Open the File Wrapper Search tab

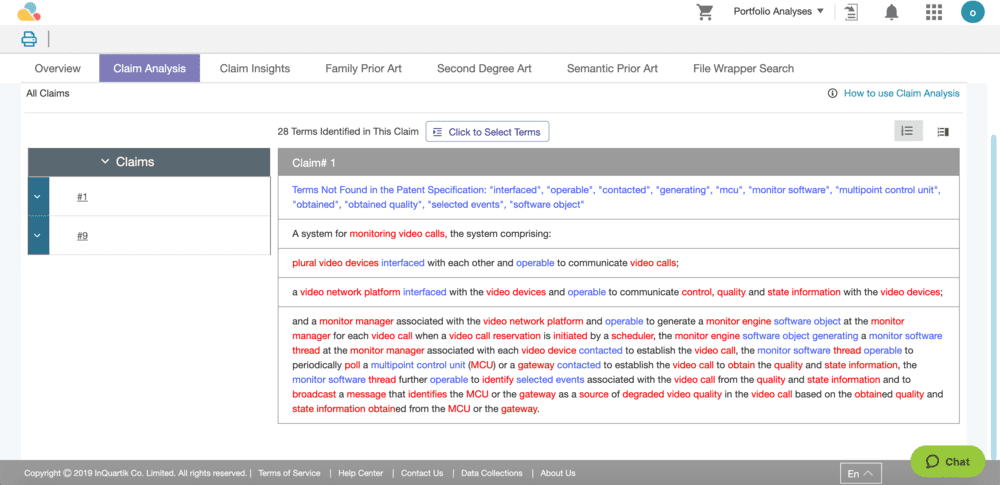(744, 68)
